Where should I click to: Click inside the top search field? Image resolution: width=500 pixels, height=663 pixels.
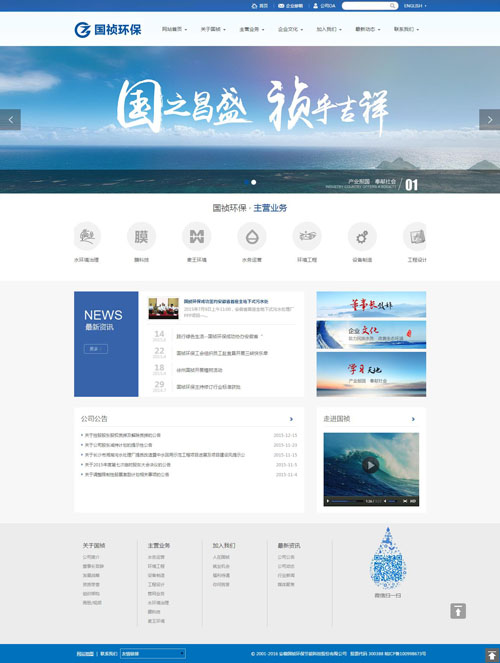[366, 5]
